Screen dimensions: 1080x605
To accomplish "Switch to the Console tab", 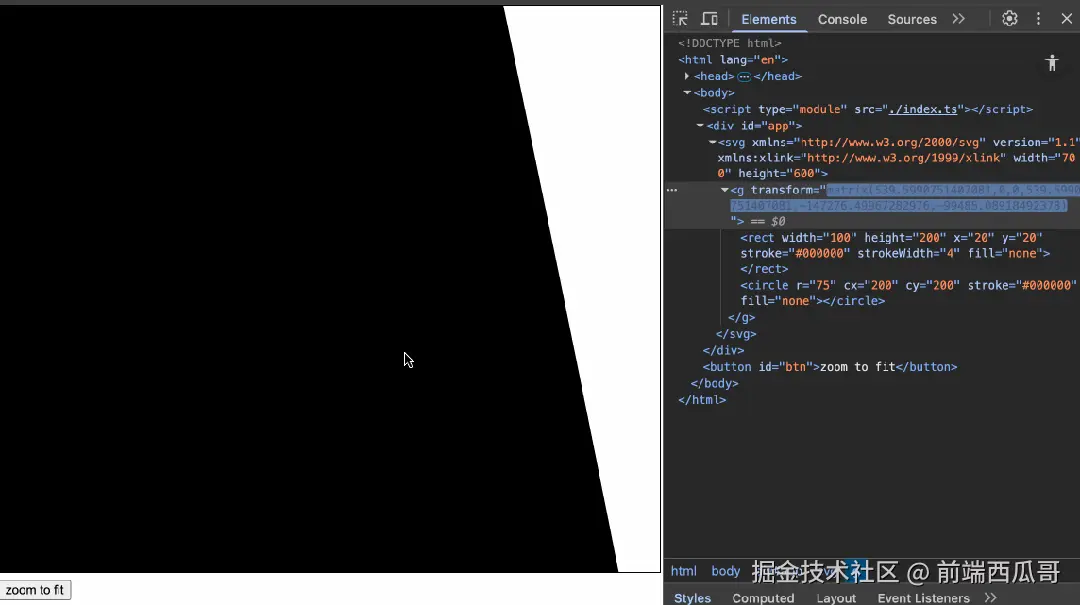I will [x=842, y=19].
